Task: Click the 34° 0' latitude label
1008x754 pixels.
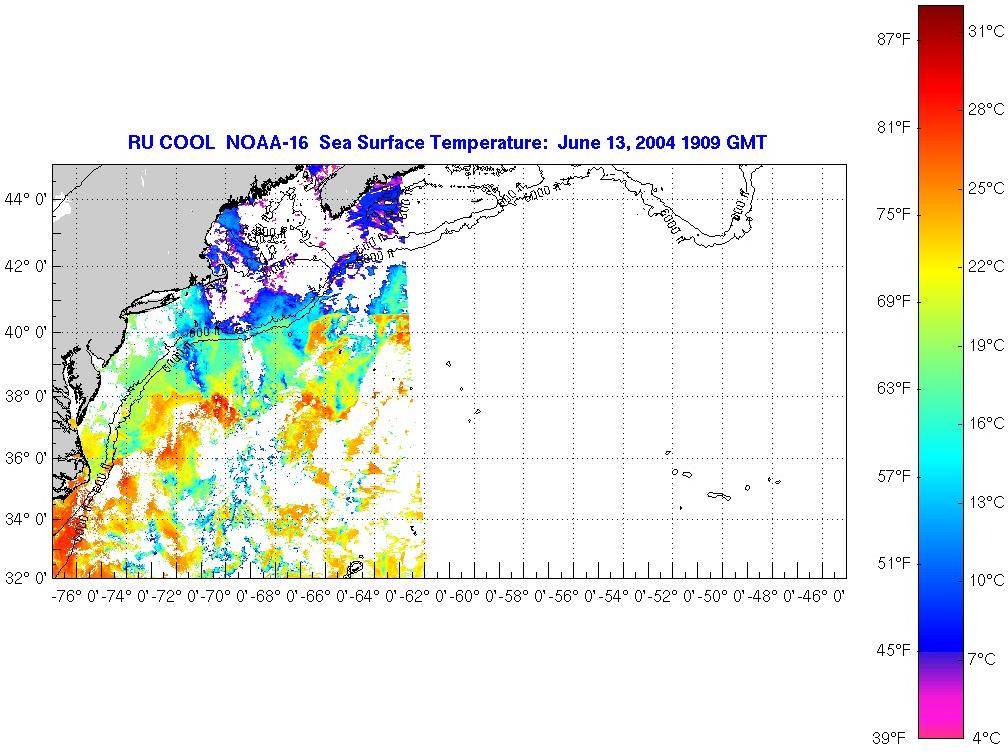Action: point(25,519)
